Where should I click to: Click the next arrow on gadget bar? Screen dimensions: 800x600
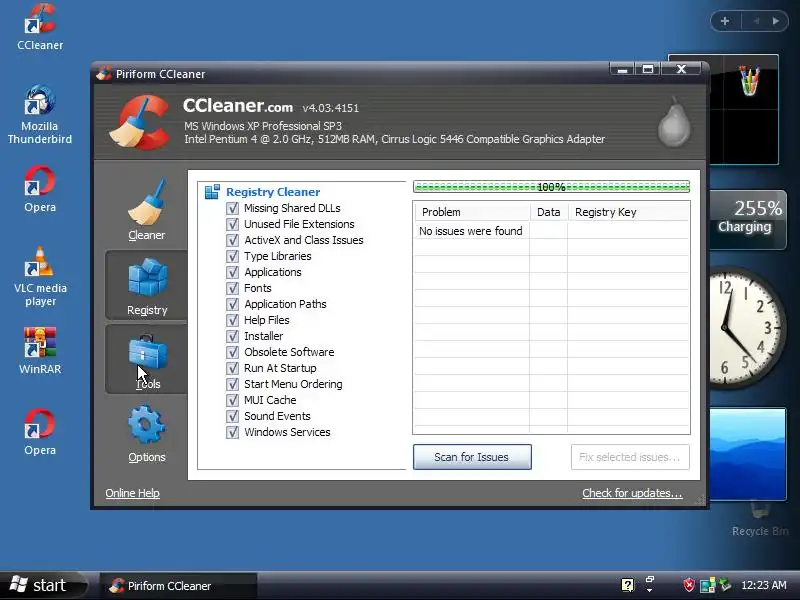pyautogui.click(x=776, y=21)
